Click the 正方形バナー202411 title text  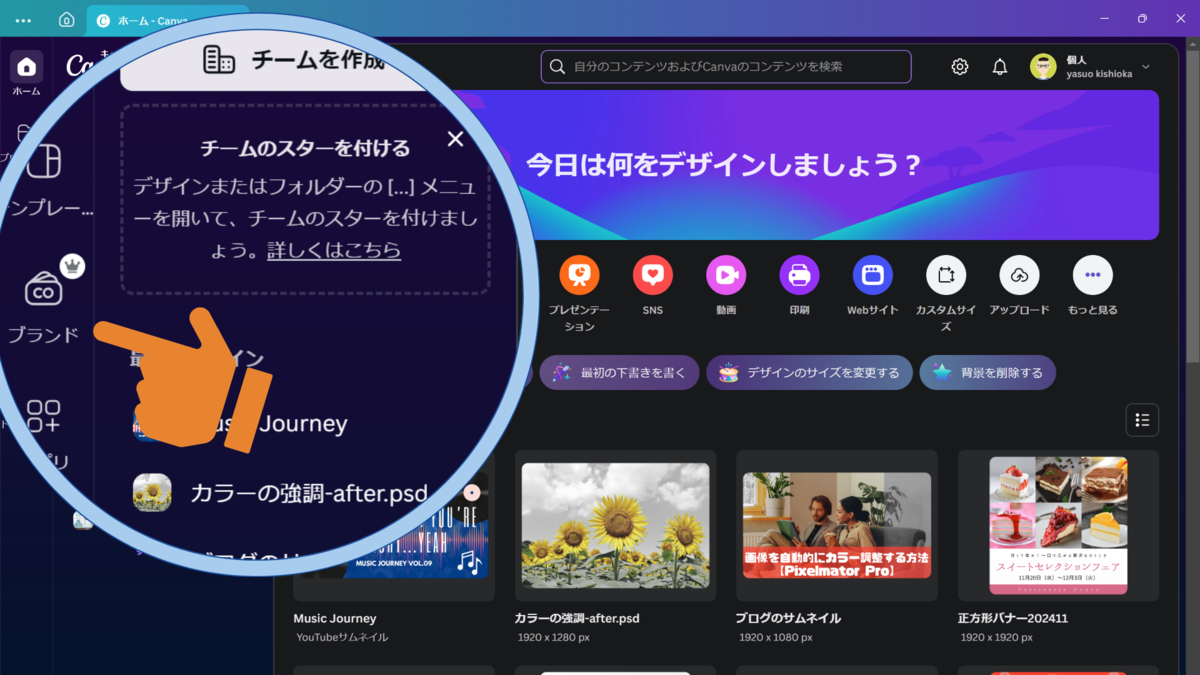pyautogui.click(x=1014, y=618)
